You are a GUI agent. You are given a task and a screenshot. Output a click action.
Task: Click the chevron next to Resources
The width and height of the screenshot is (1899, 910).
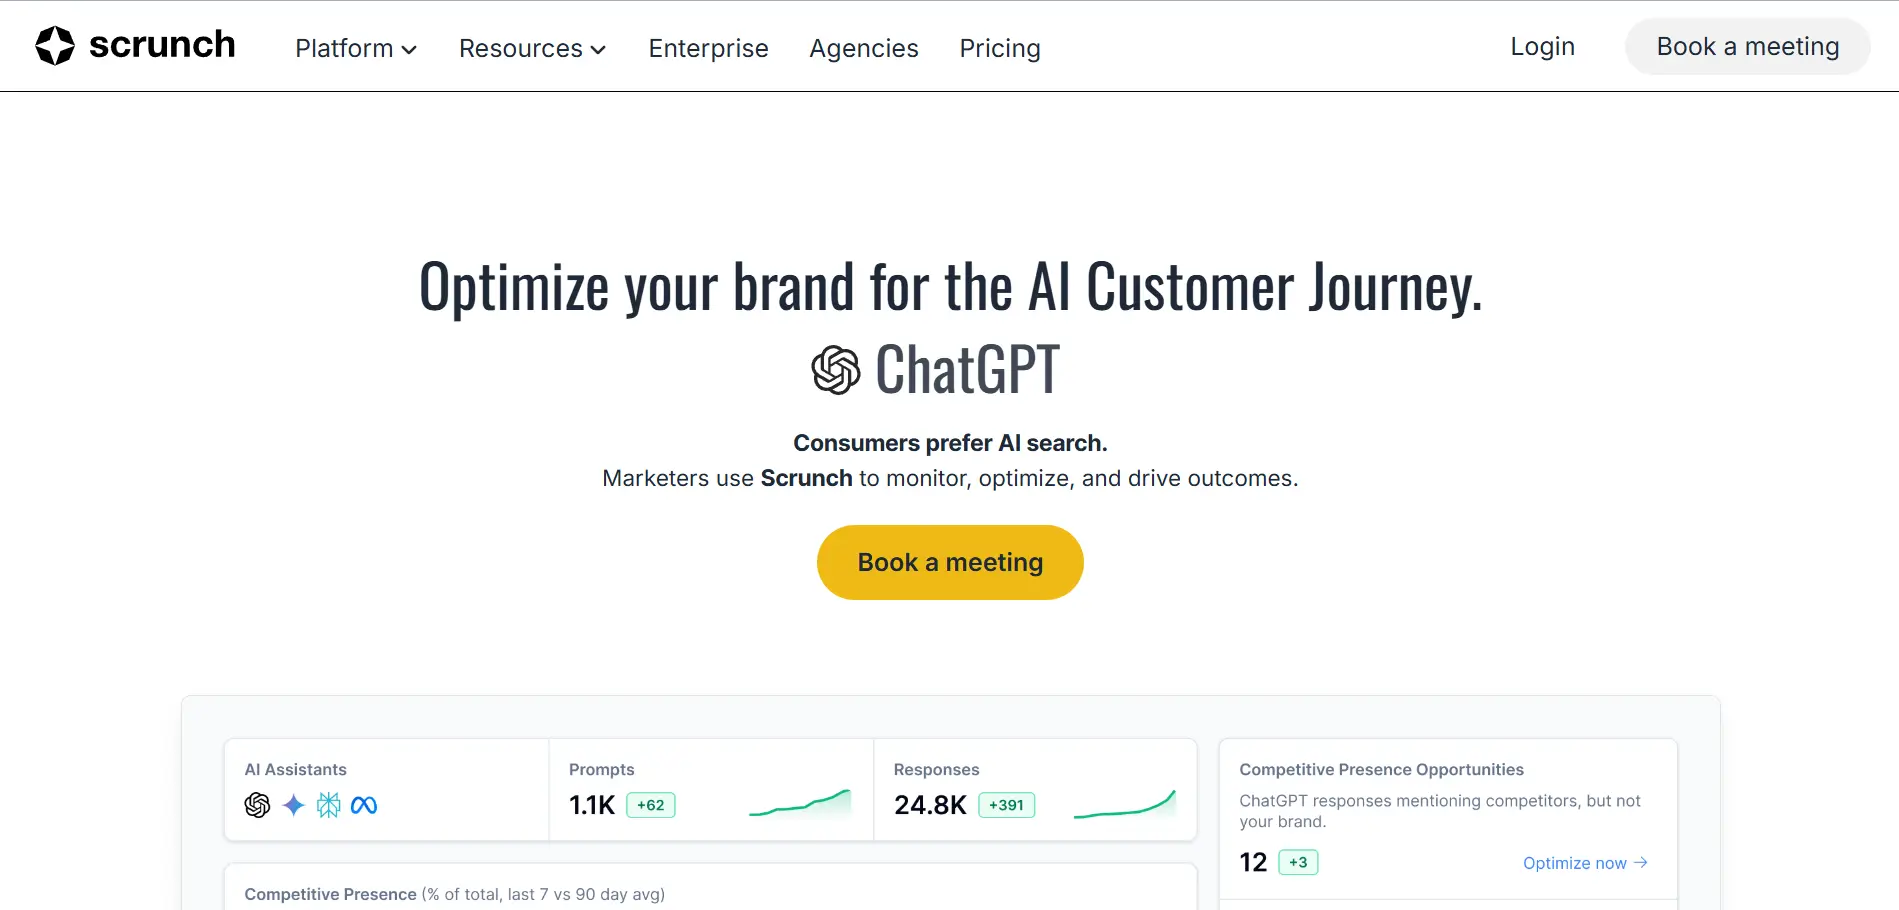click(x=598, y=50)
